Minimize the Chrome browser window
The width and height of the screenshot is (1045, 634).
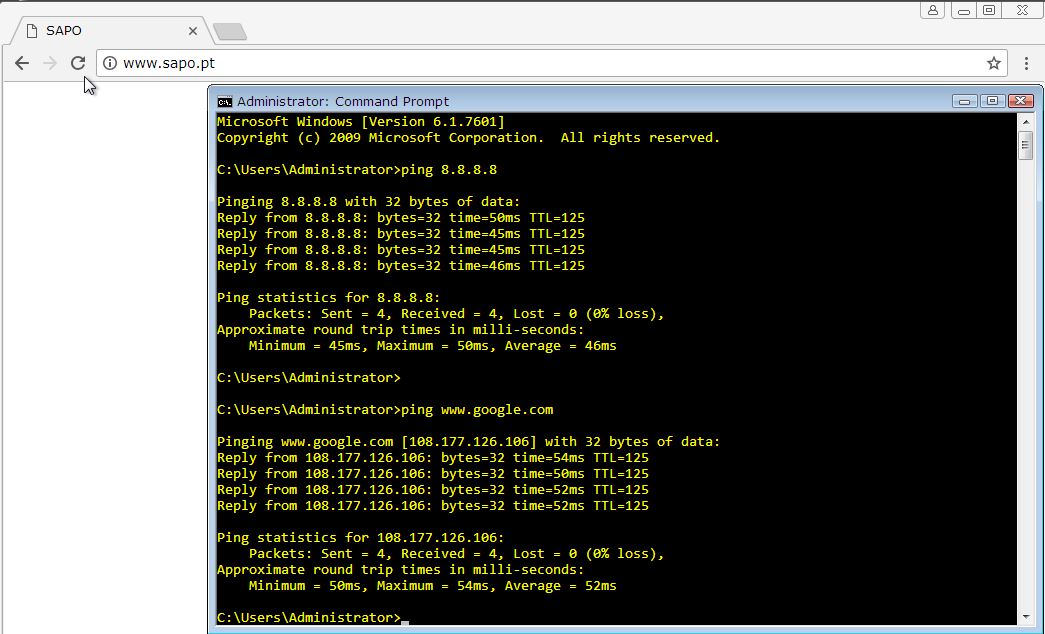click(x=963, y=10)
